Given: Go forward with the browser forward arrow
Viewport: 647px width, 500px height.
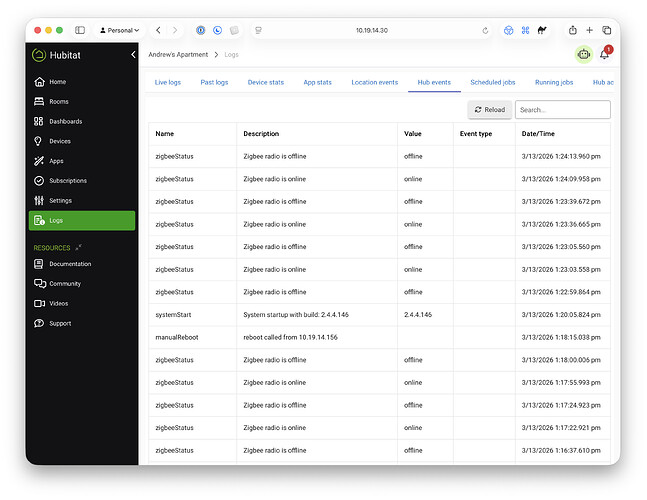Looking at the screenshot, I should pos(175,30).
